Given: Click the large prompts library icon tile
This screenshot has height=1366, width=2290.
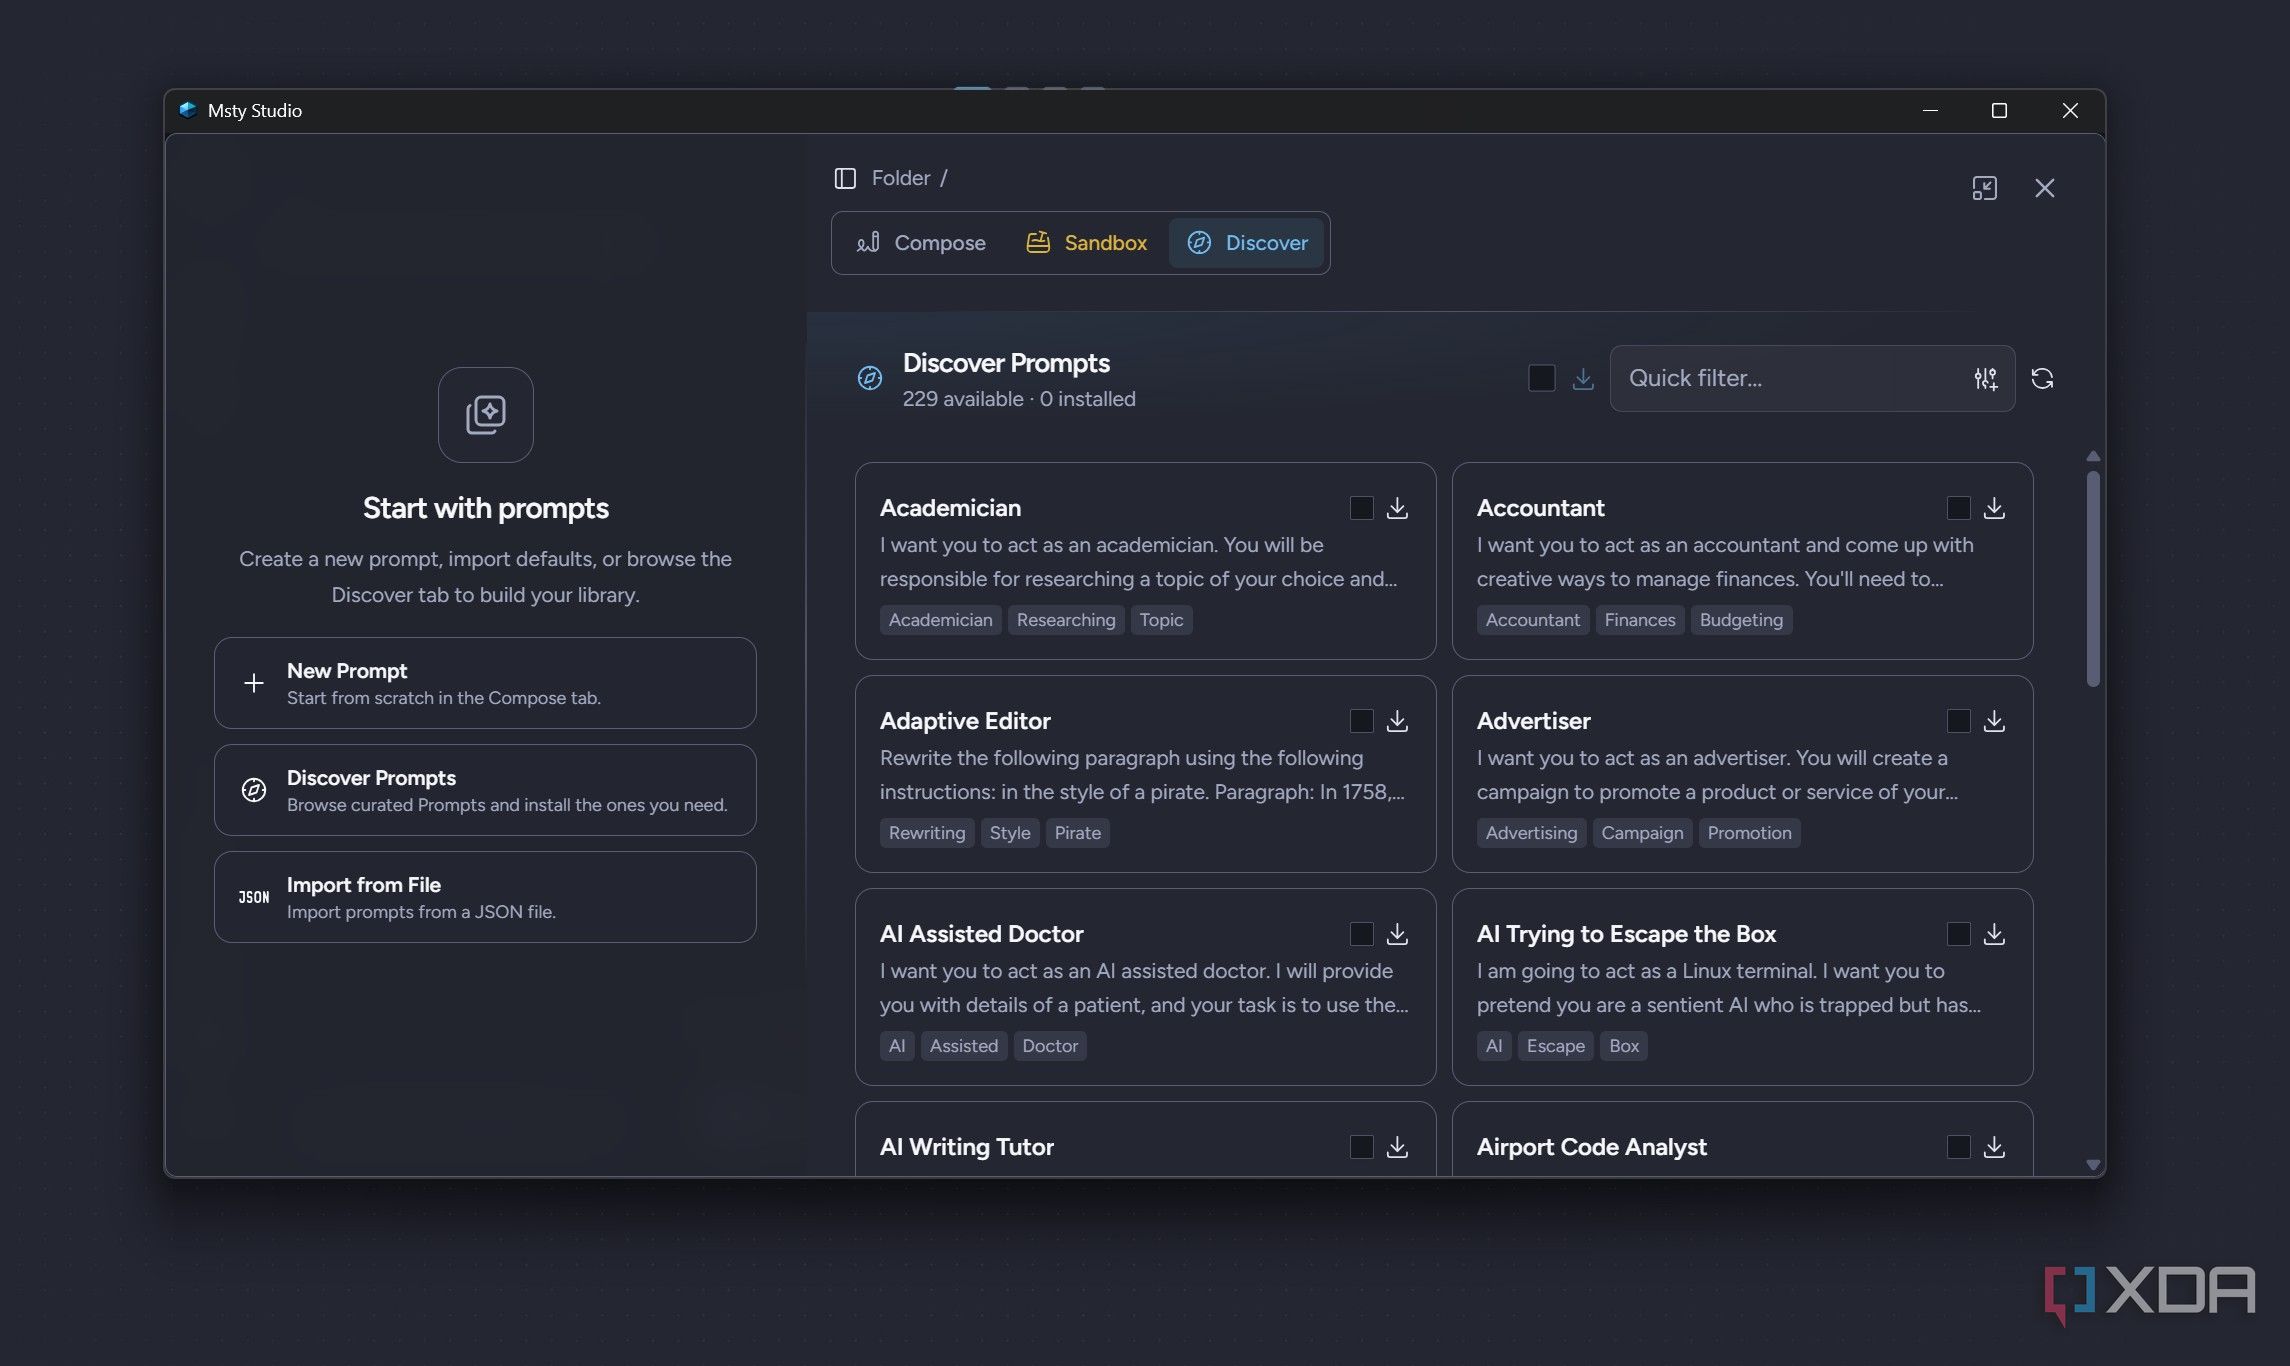Looking at the screenshot, I should pyautogui.click(x=485, y=414).
